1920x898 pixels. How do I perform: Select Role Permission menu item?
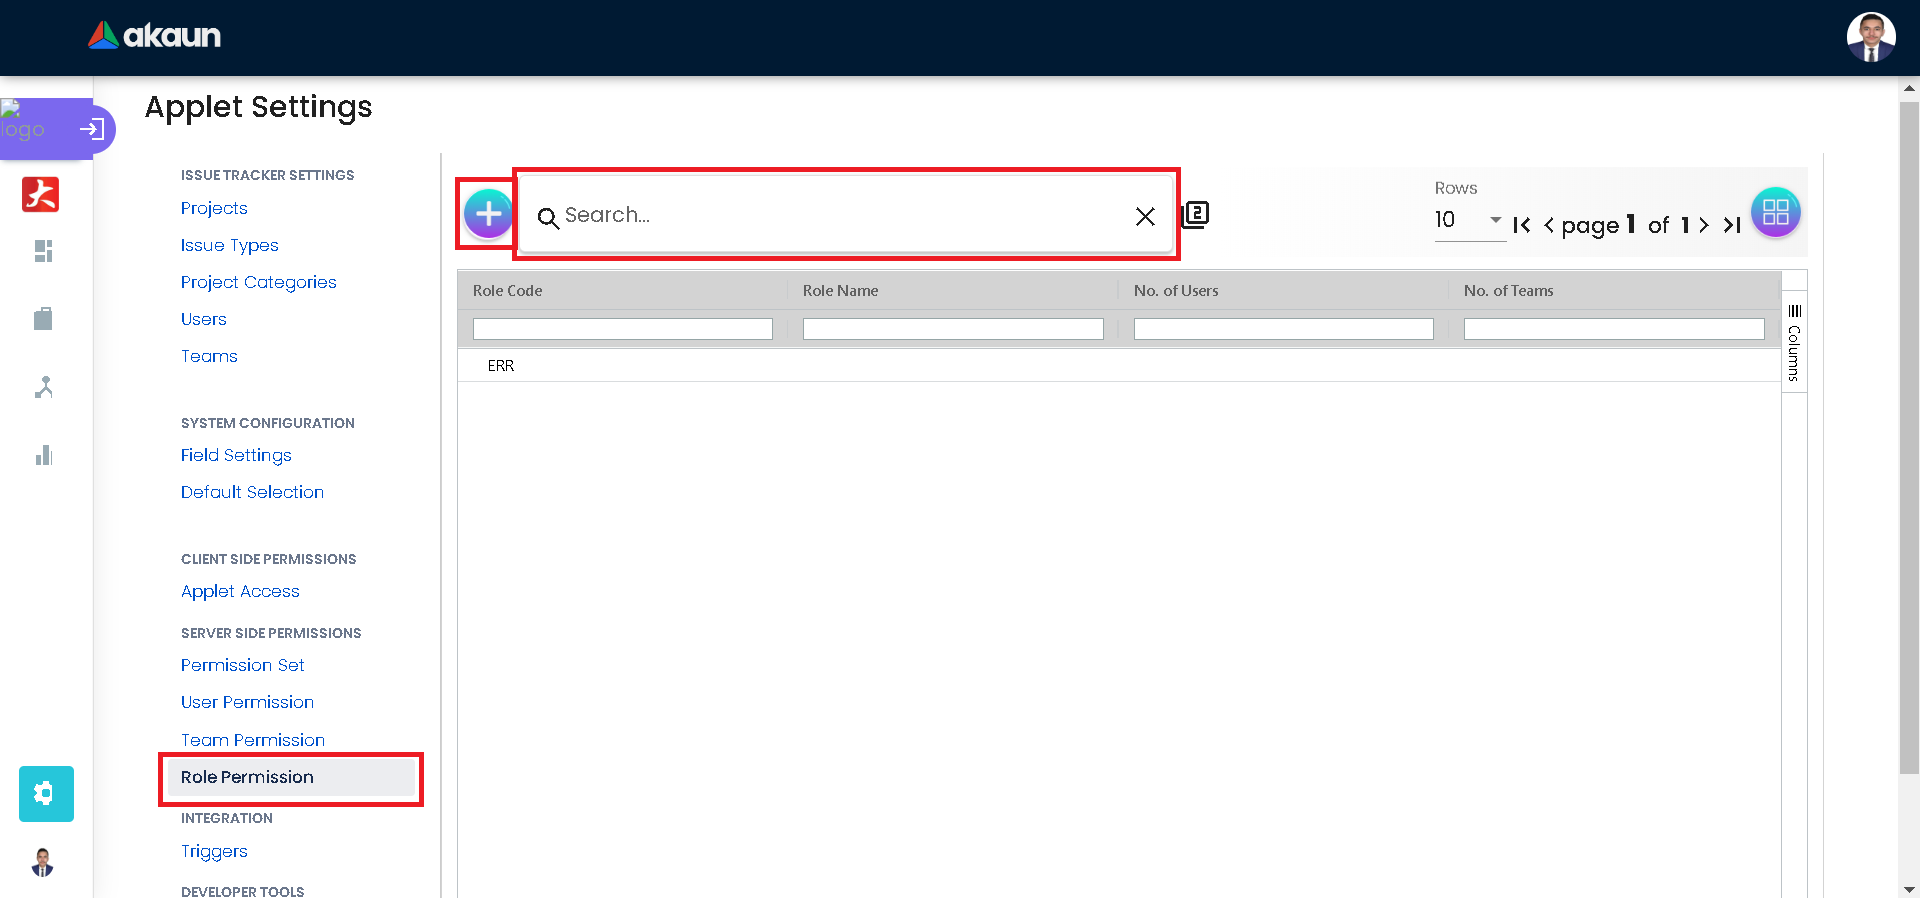pos(291,777)
